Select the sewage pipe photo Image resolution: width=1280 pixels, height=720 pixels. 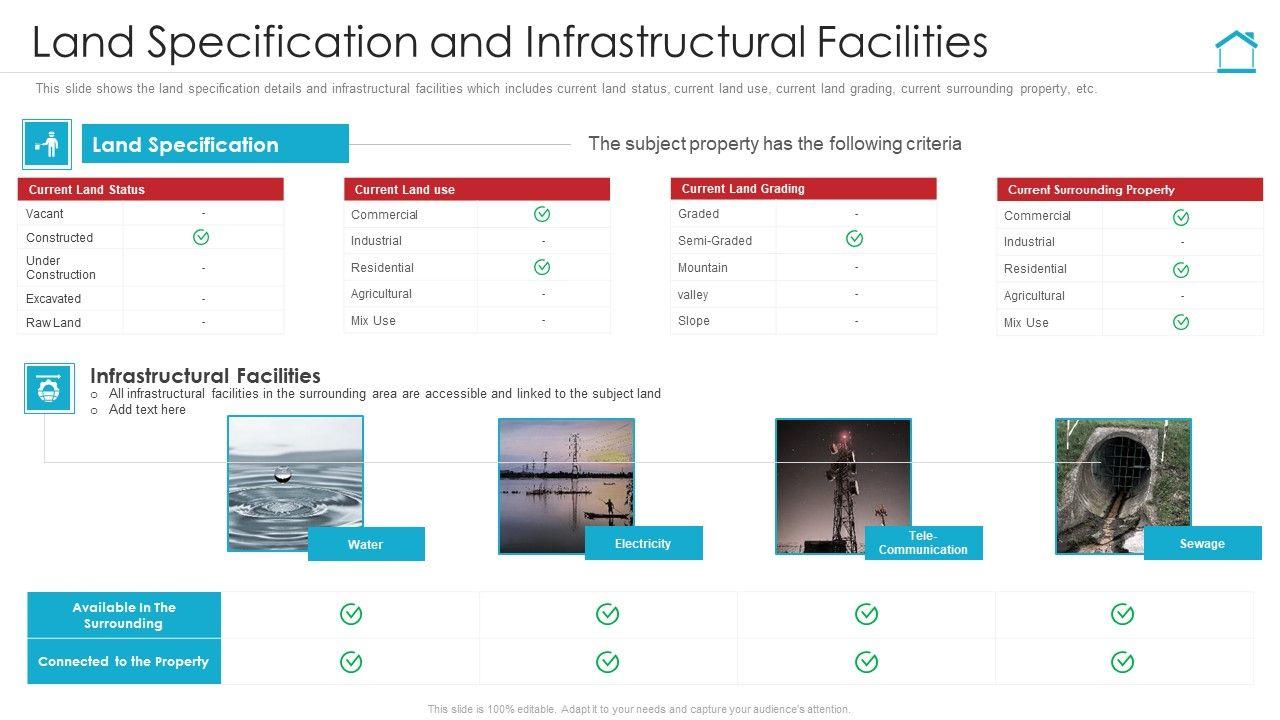pos(1123,486)
